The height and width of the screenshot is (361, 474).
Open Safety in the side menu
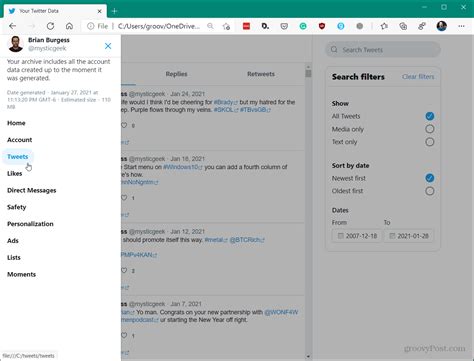point(16,207)
